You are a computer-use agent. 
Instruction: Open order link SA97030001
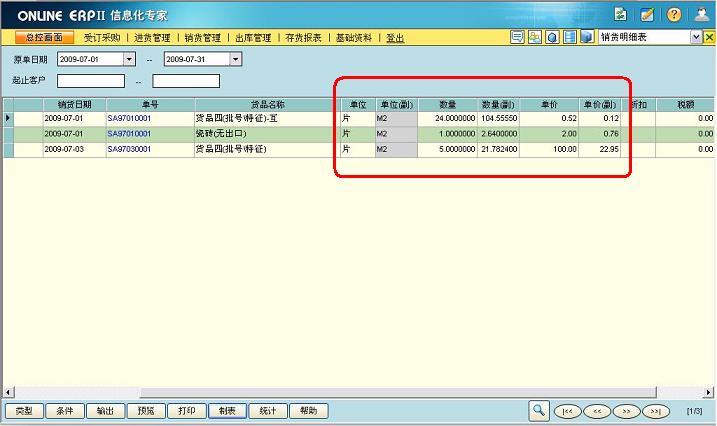[129, 149]
